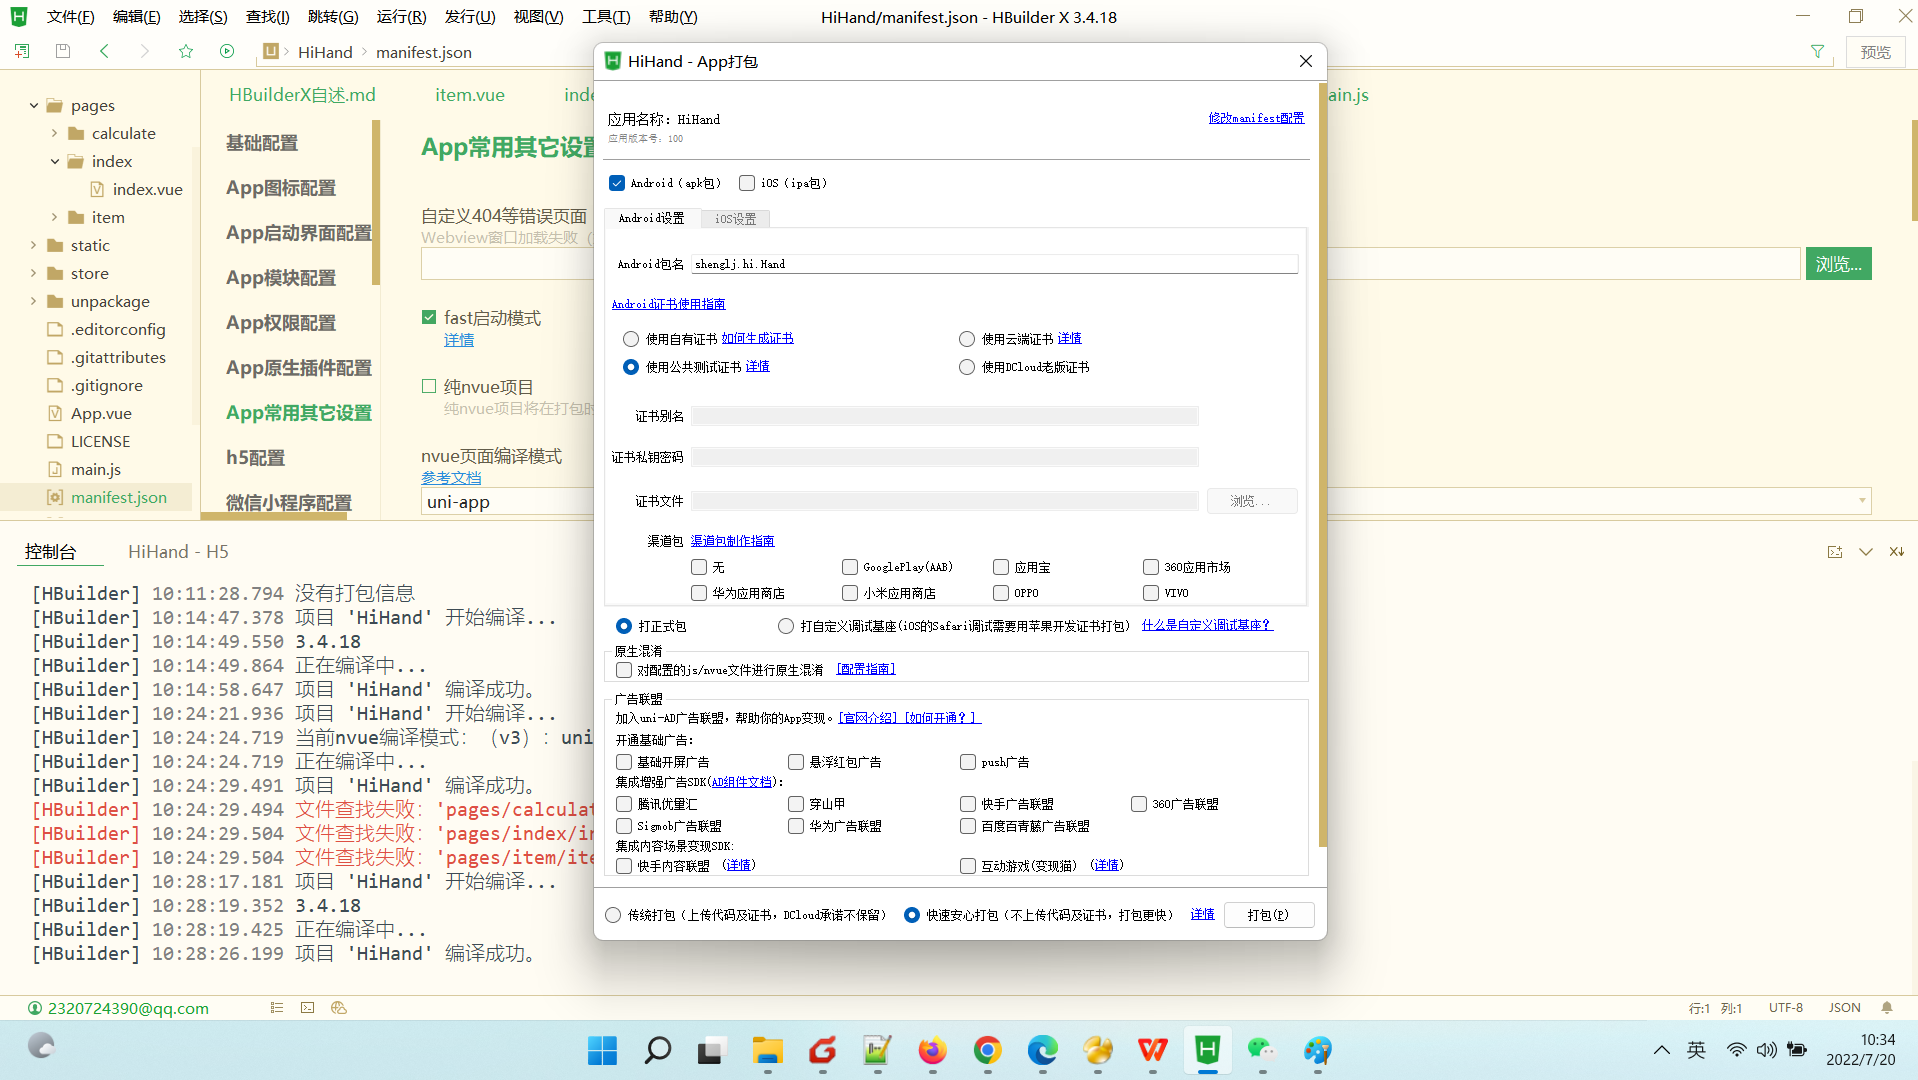Open File Explorer from taskbar

click(x=767, y=1050)
